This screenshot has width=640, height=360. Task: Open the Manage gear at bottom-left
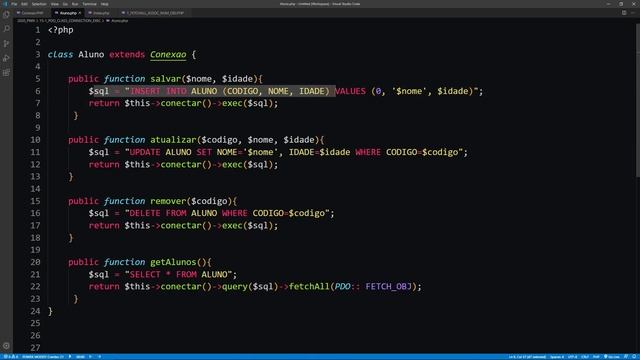[6, 346]
